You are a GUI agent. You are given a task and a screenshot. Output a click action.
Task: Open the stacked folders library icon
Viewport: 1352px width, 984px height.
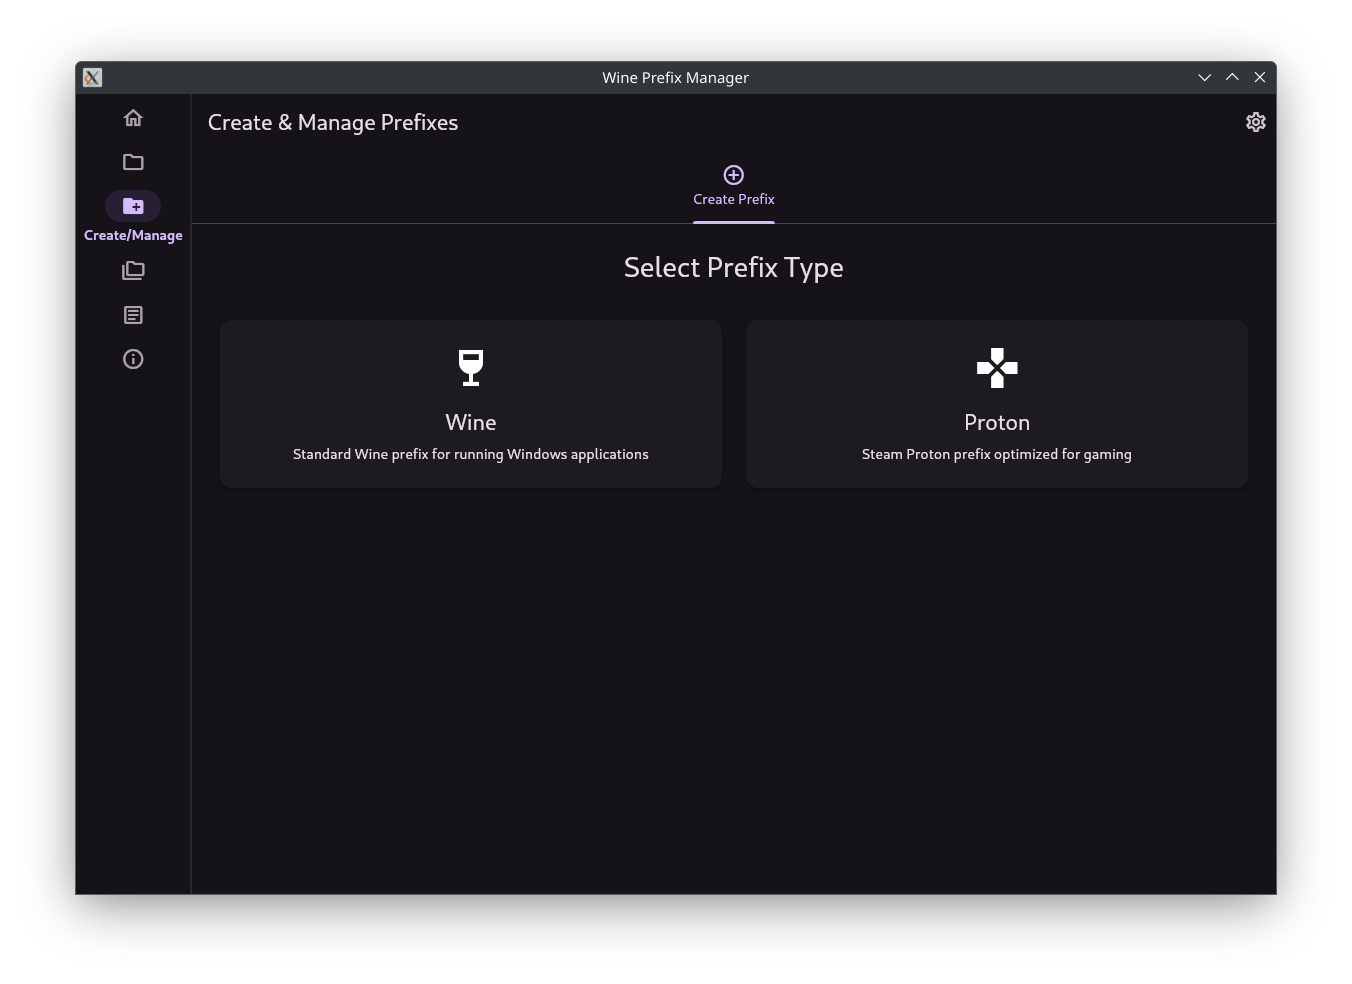(133, 271)
